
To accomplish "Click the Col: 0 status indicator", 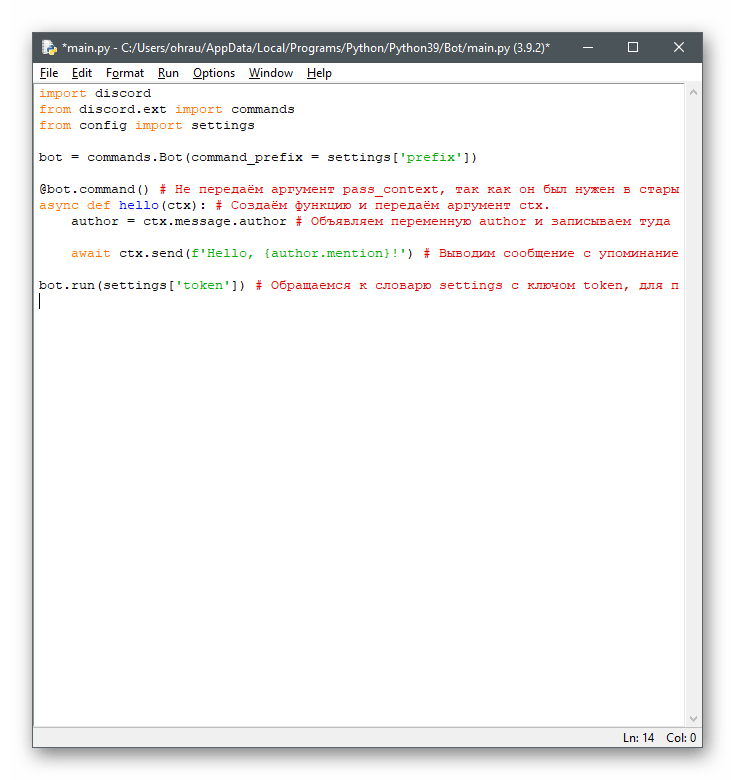I will point(682,738).
